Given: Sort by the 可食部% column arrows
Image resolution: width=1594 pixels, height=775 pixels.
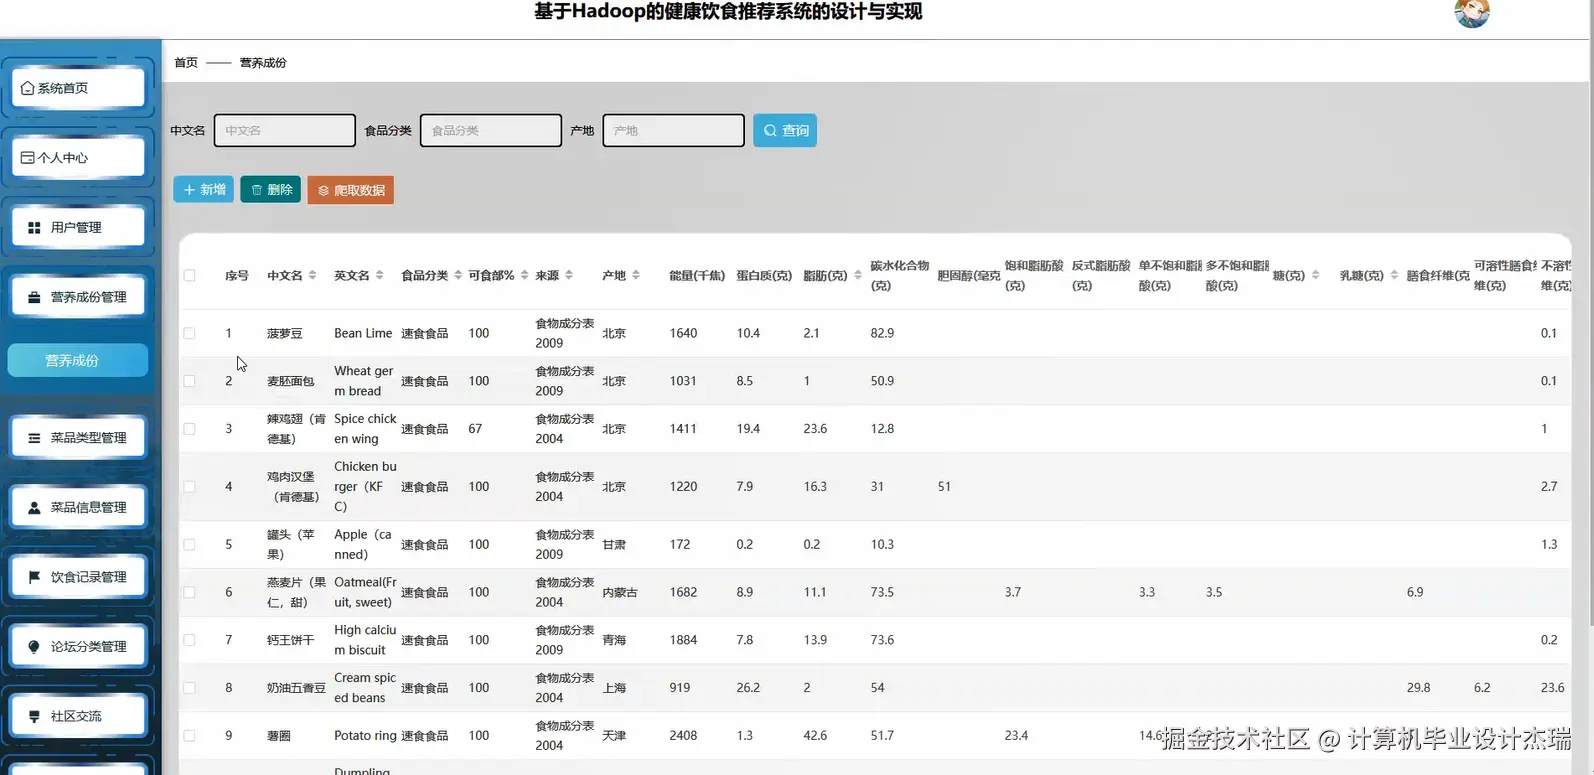Looking at the screenshot, I should pyautogui.click(x=524, y=275).
